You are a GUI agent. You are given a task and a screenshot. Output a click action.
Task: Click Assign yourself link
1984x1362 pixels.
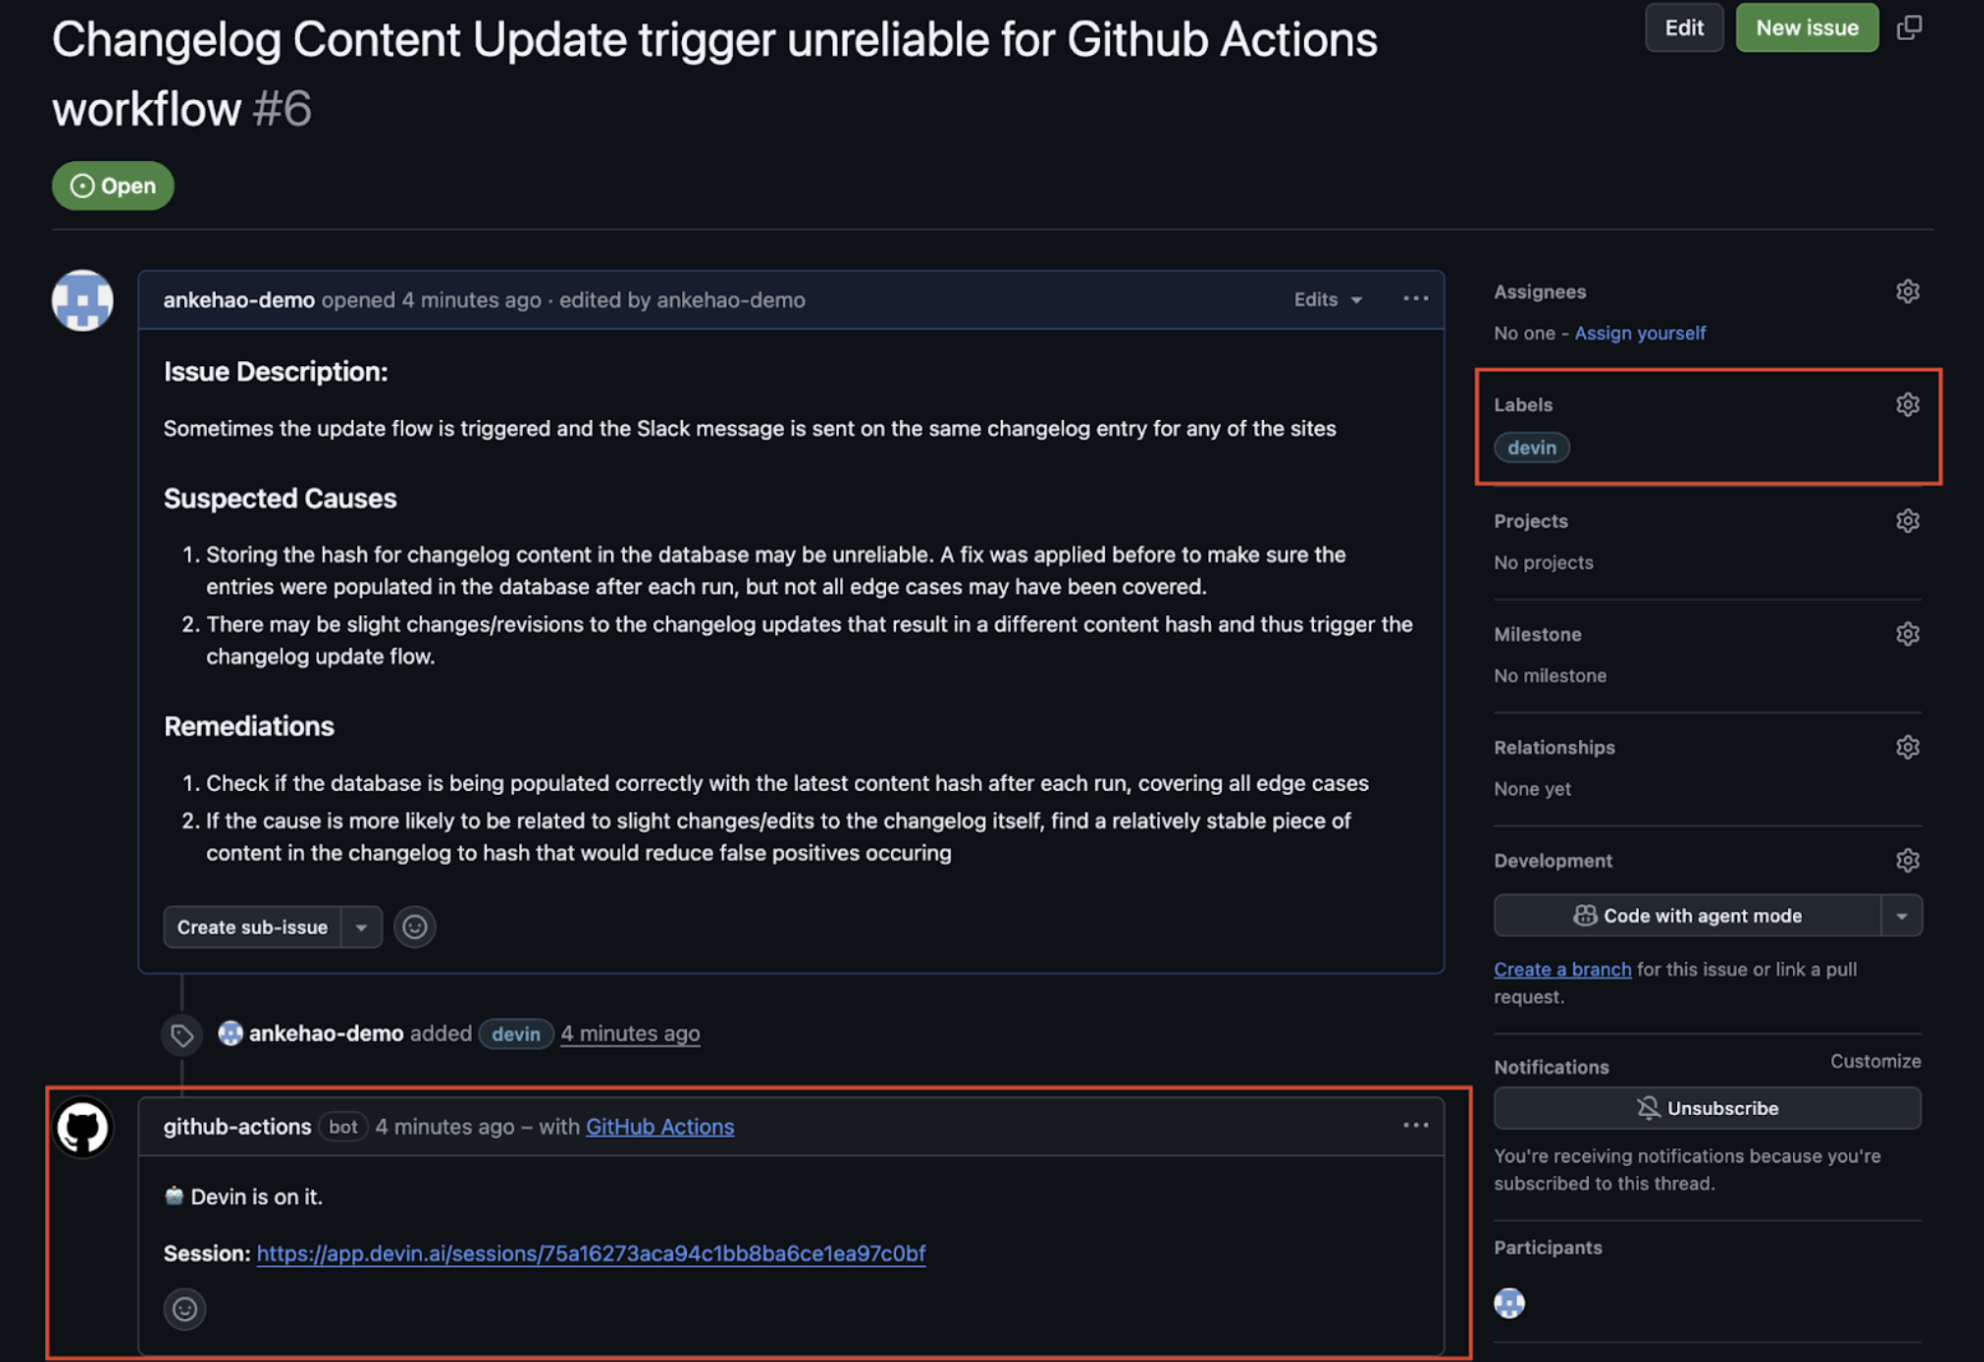coord(1639,333)
